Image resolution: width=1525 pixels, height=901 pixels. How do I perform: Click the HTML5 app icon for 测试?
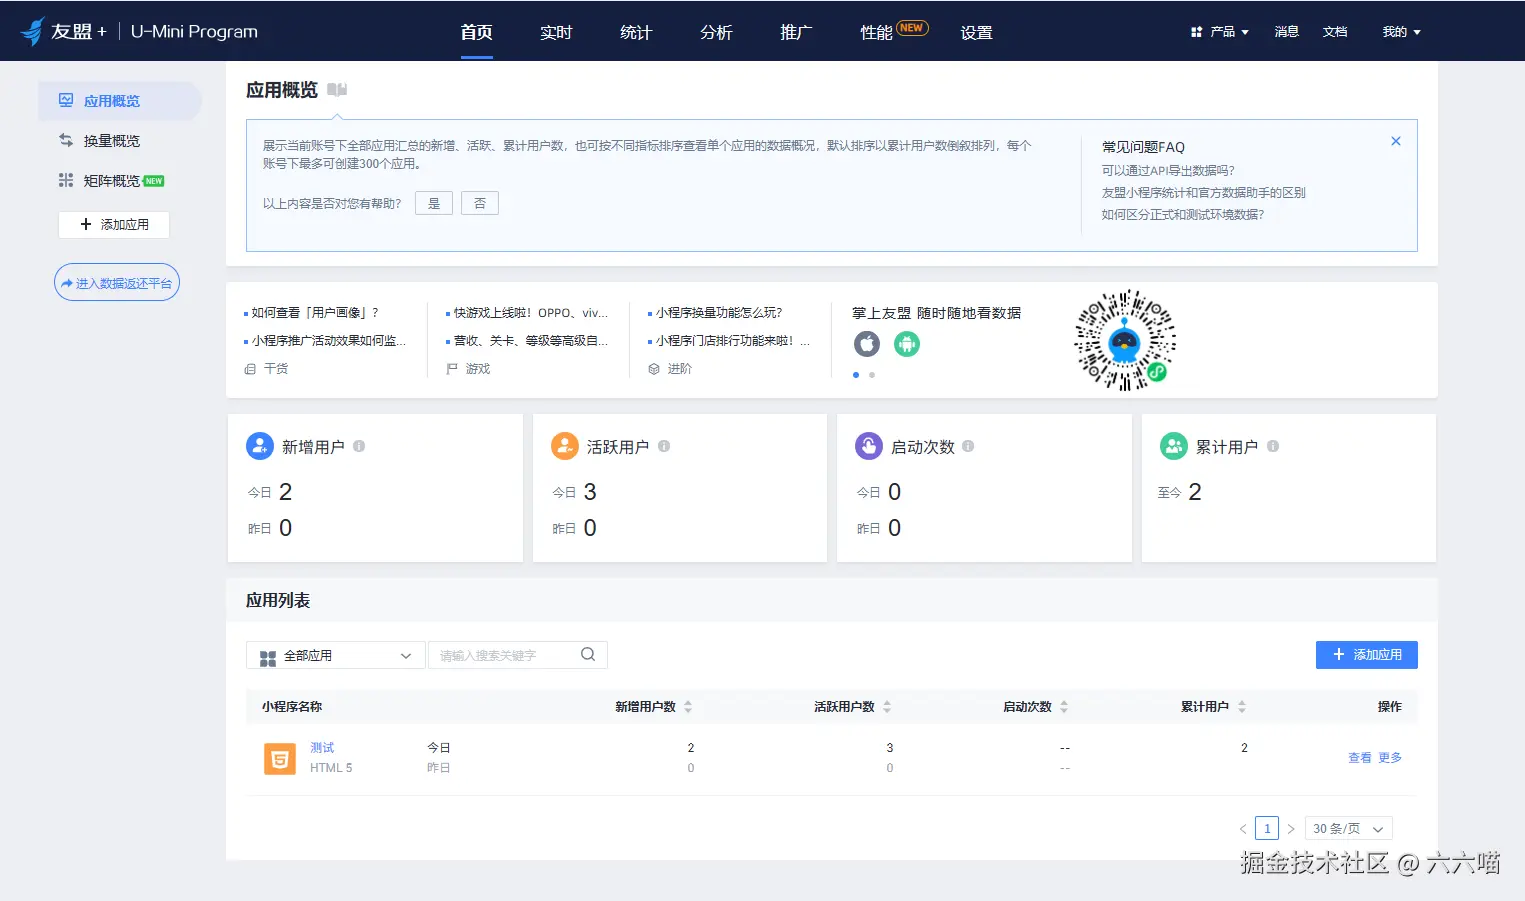point(280,759)
